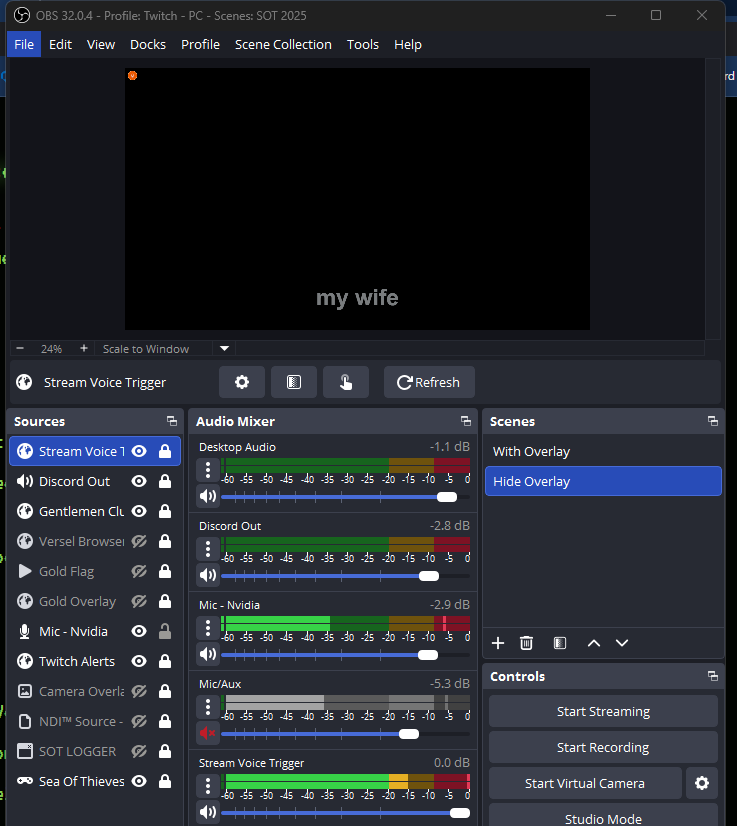This screenshot has width=737, height=826.
Task: Show Gold Flag source
Action: [x=139, y=572]
